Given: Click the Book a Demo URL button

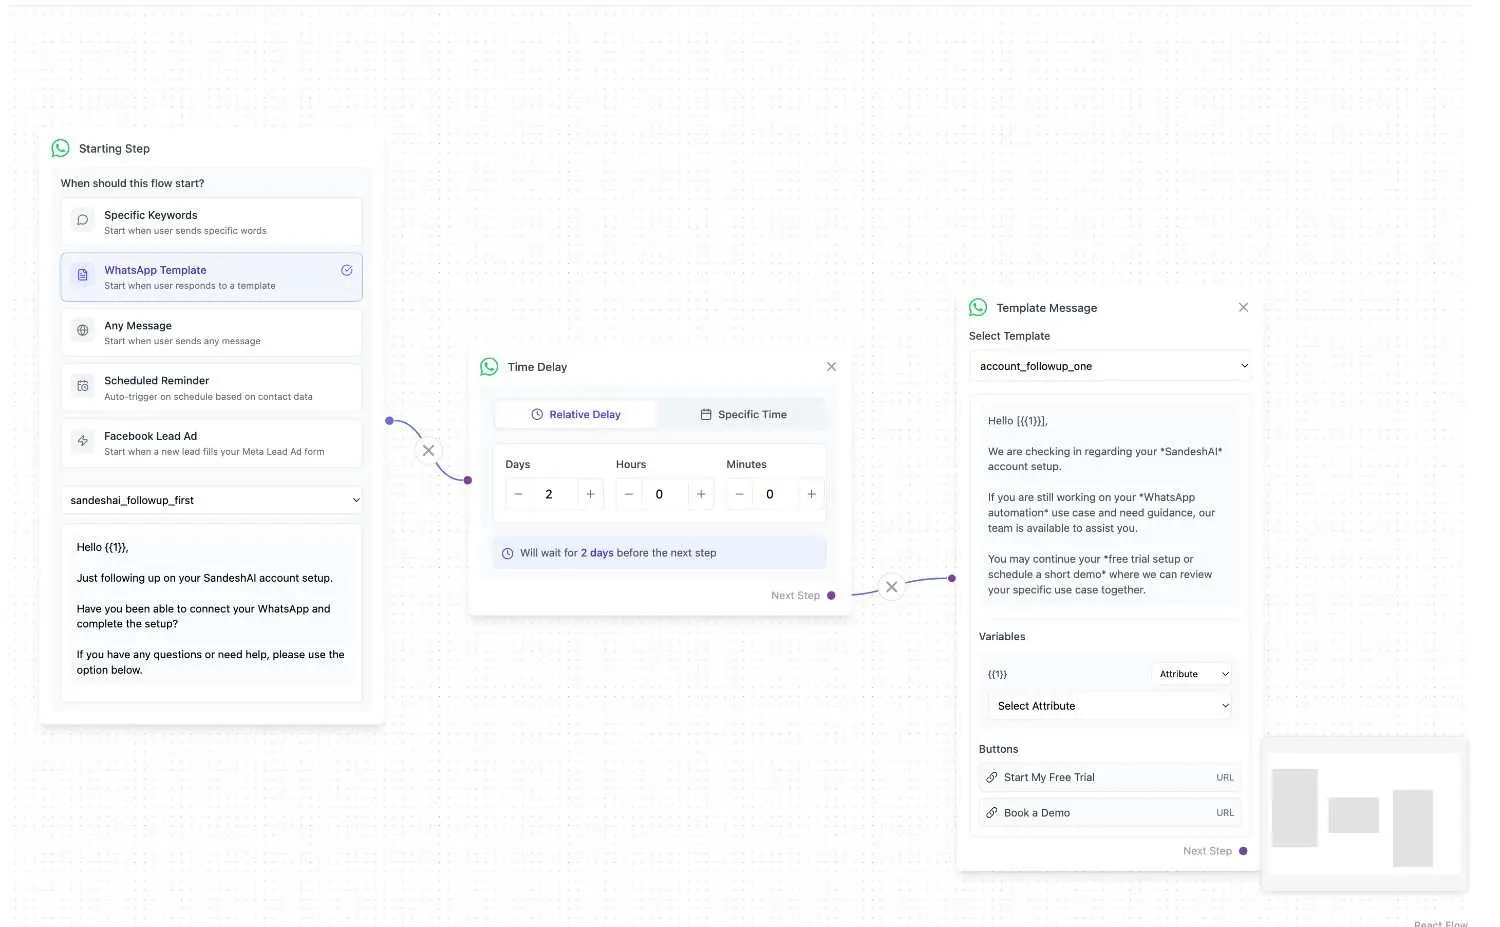Looking at the screenshot, I should pos(1110,813).
